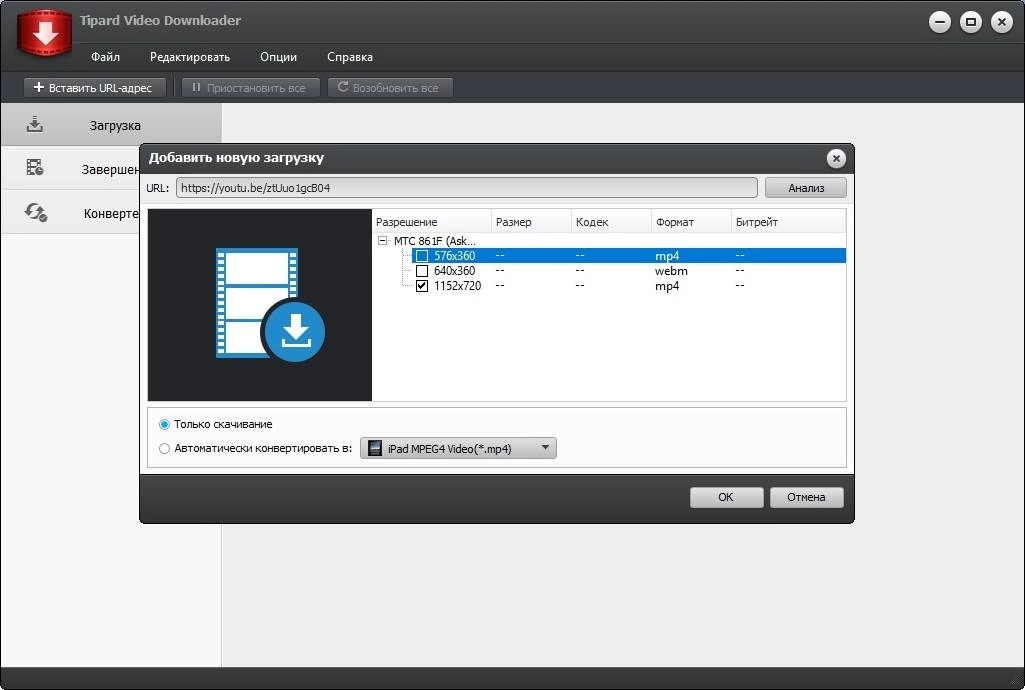Image resolution: width=1025 pixels, height=690 pixels.
Task: Check the 640x360 webm checkbox
Action: [x=422, y=271]
